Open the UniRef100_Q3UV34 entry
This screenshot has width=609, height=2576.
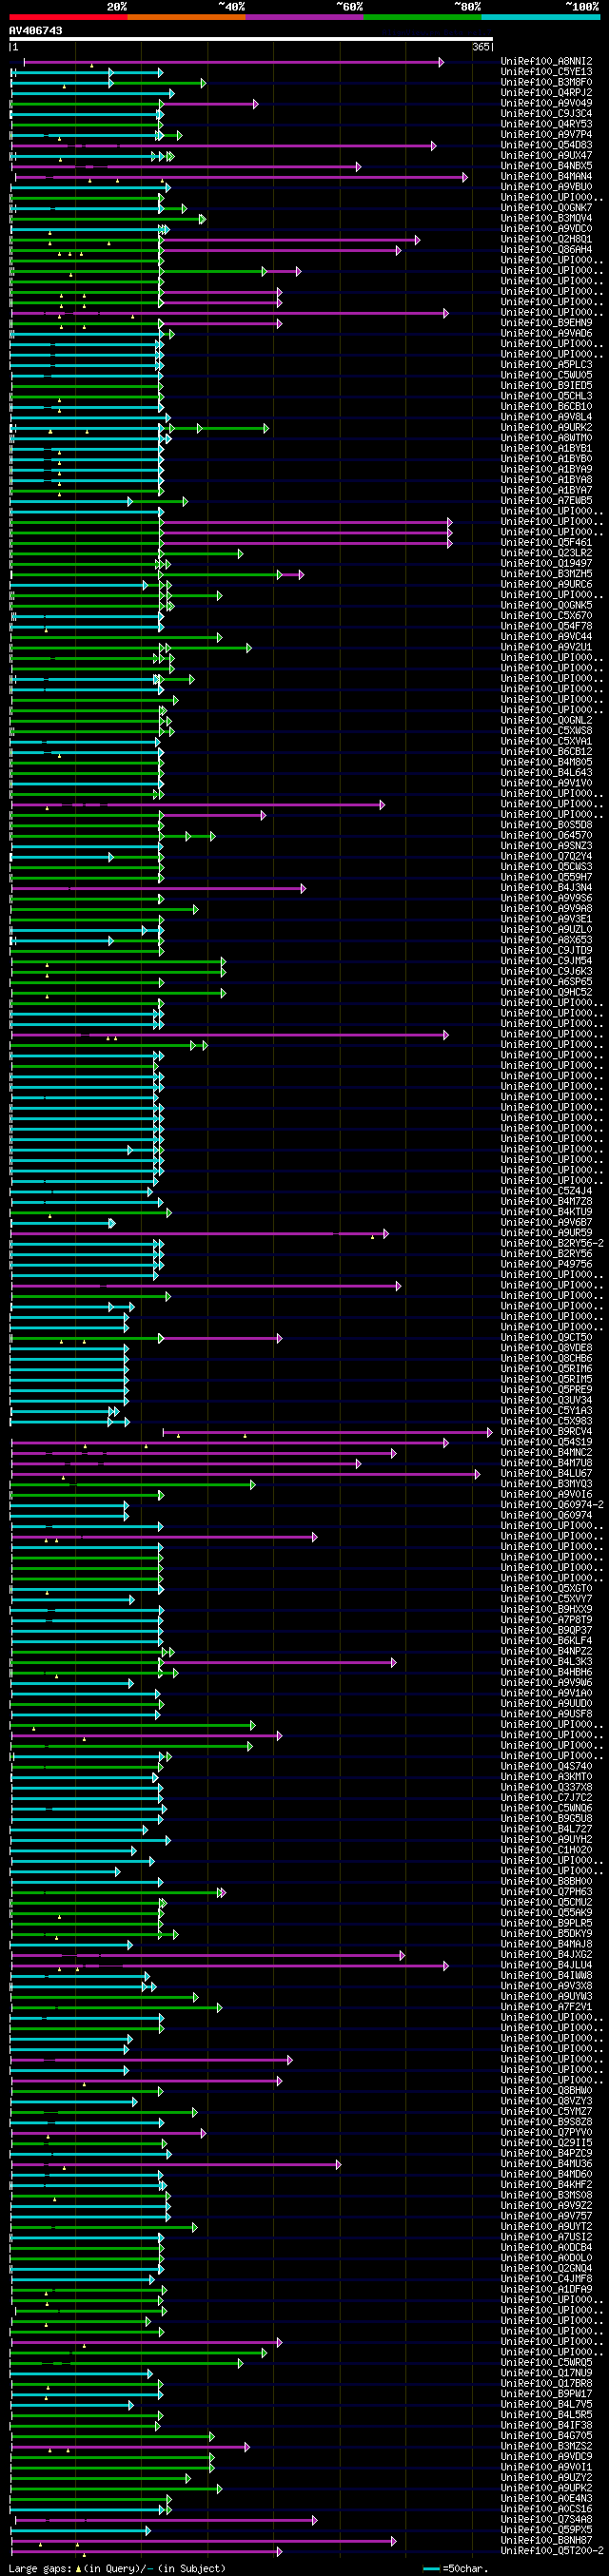546,1400
